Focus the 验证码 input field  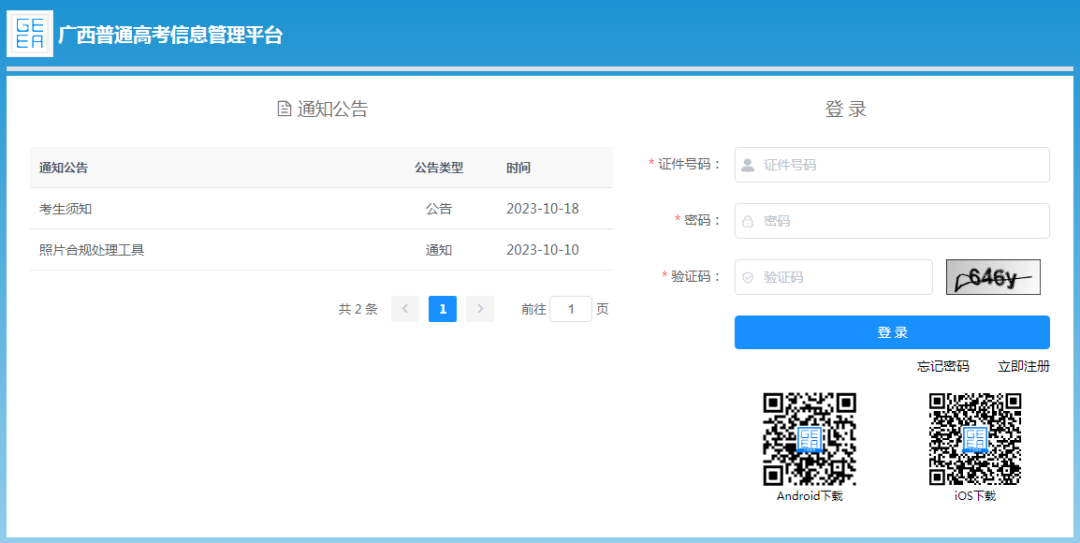coord(833,277)
